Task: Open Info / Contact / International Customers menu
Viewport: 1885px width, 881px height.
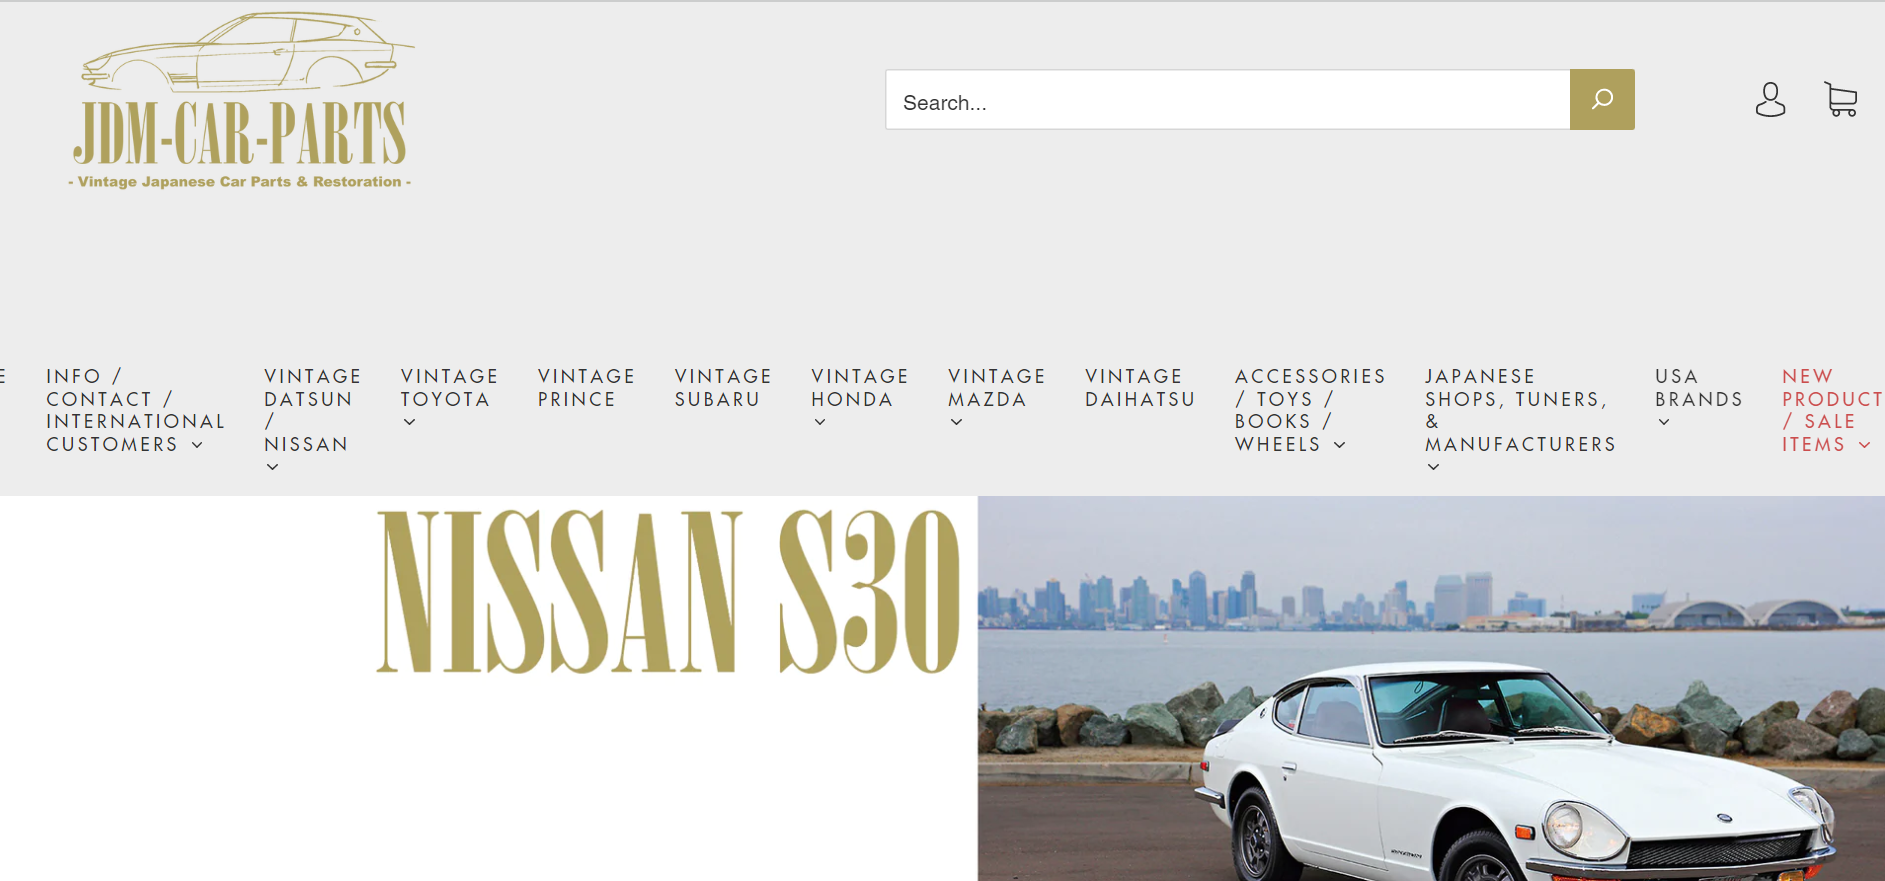Action: point(135,410)
